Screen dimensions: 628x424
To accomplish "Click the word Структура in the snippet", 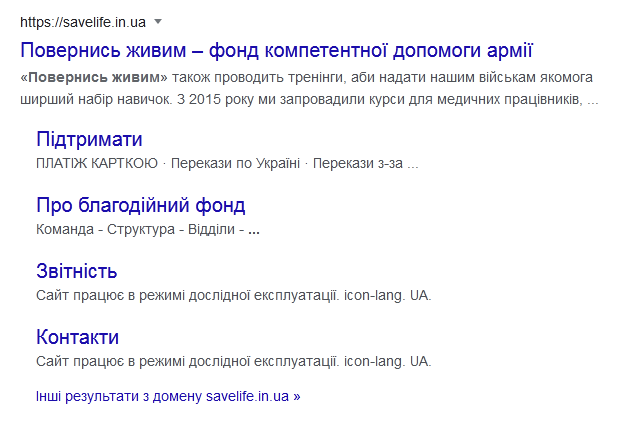I will 141,229.
